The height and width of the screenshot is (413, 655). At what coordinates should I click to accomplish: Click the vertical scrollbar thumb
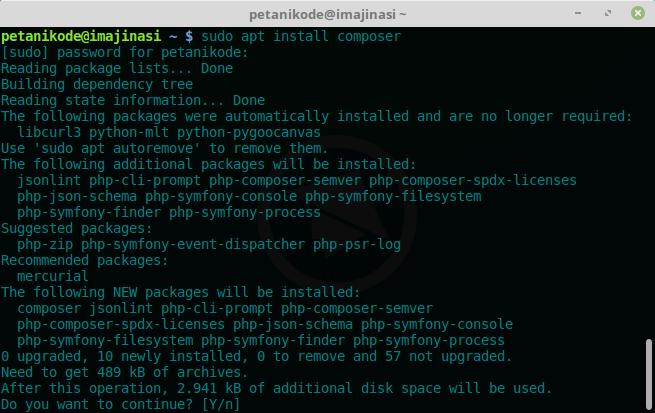coord(648,374)
